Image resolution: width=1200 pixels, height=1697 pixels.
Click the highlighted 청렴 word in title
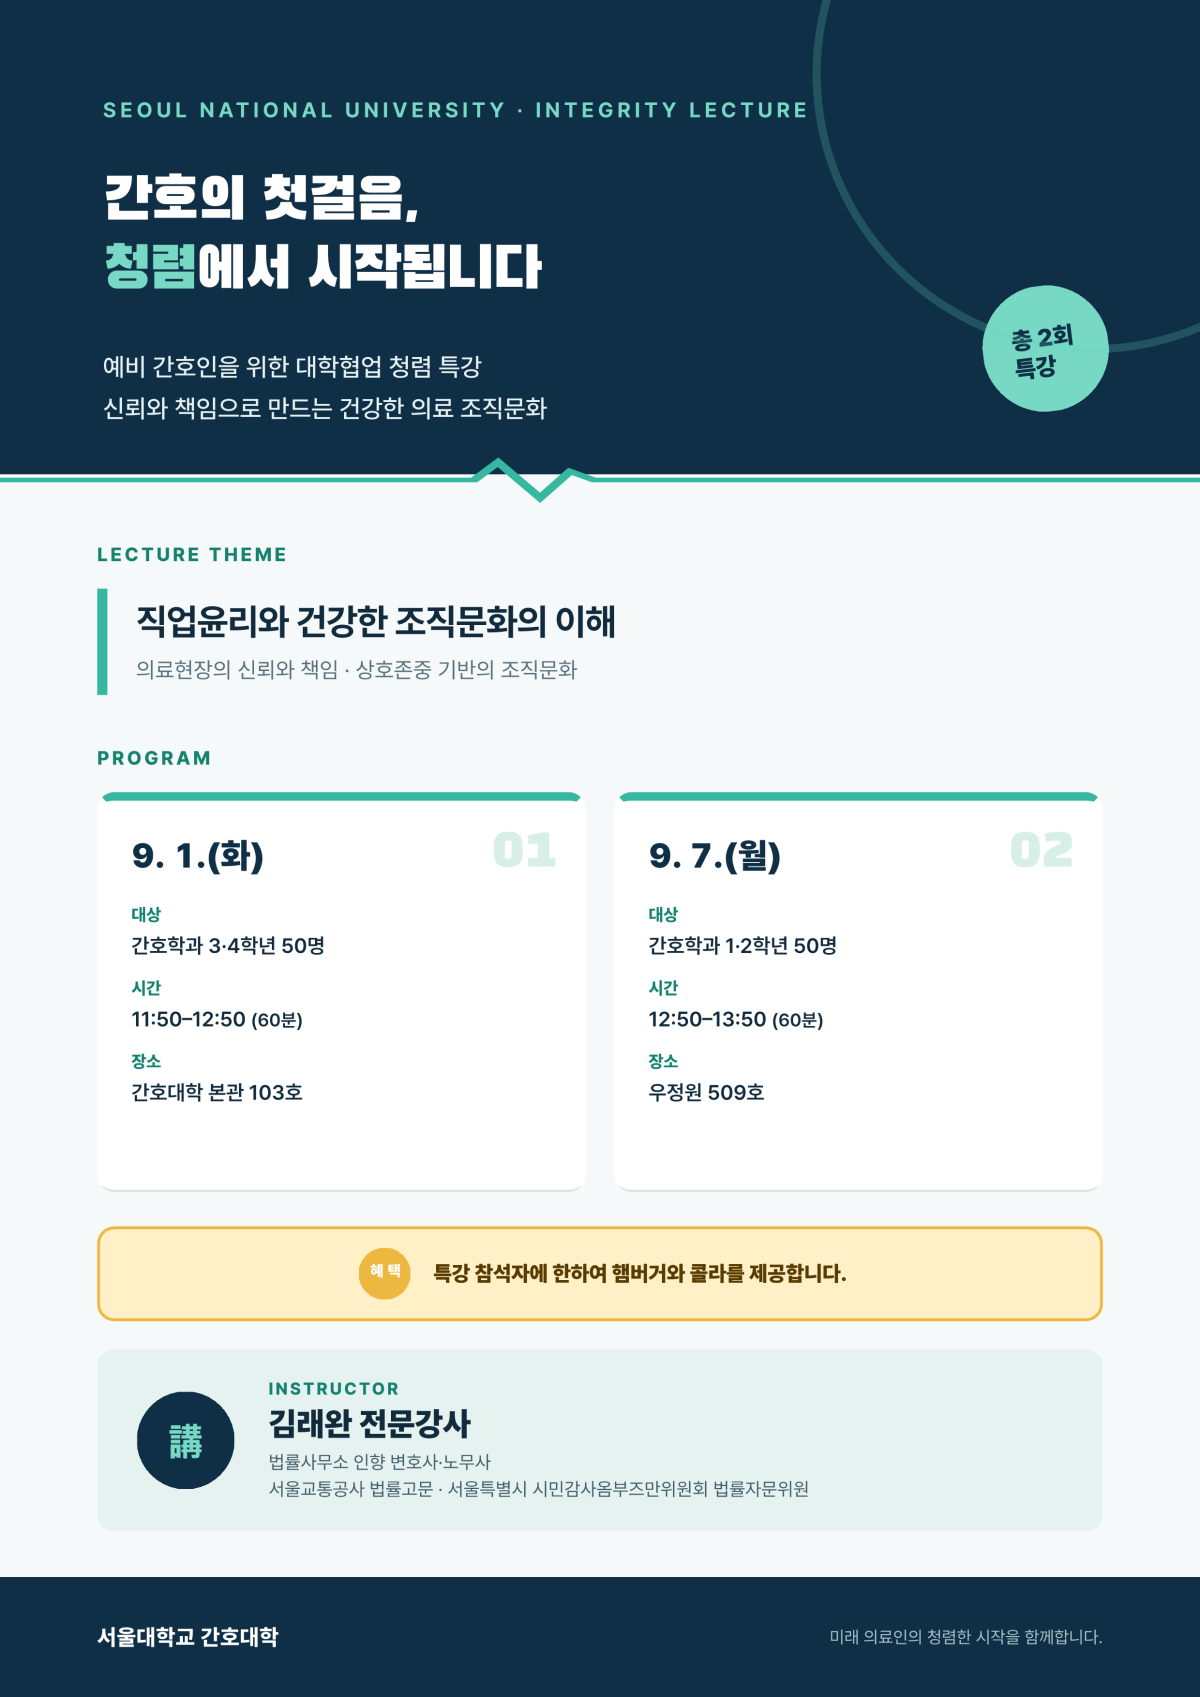click(x=150, y=266)
